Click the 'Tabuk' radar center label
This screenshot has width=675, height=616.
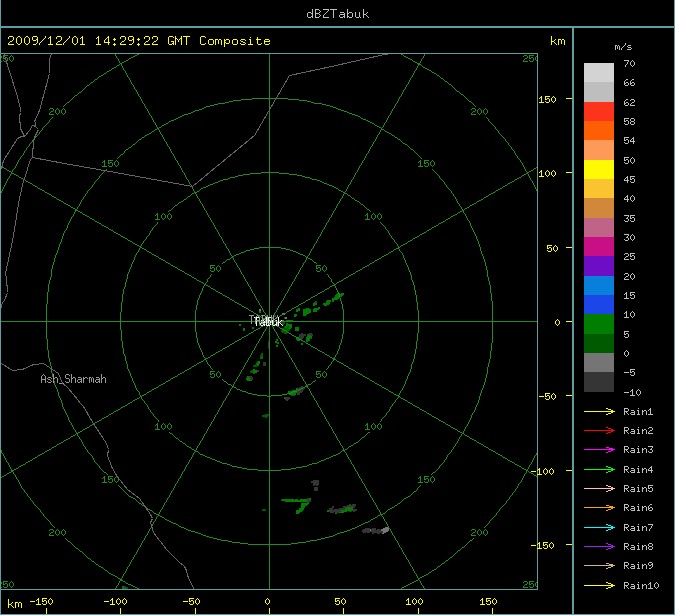click(x=269, y=322)
